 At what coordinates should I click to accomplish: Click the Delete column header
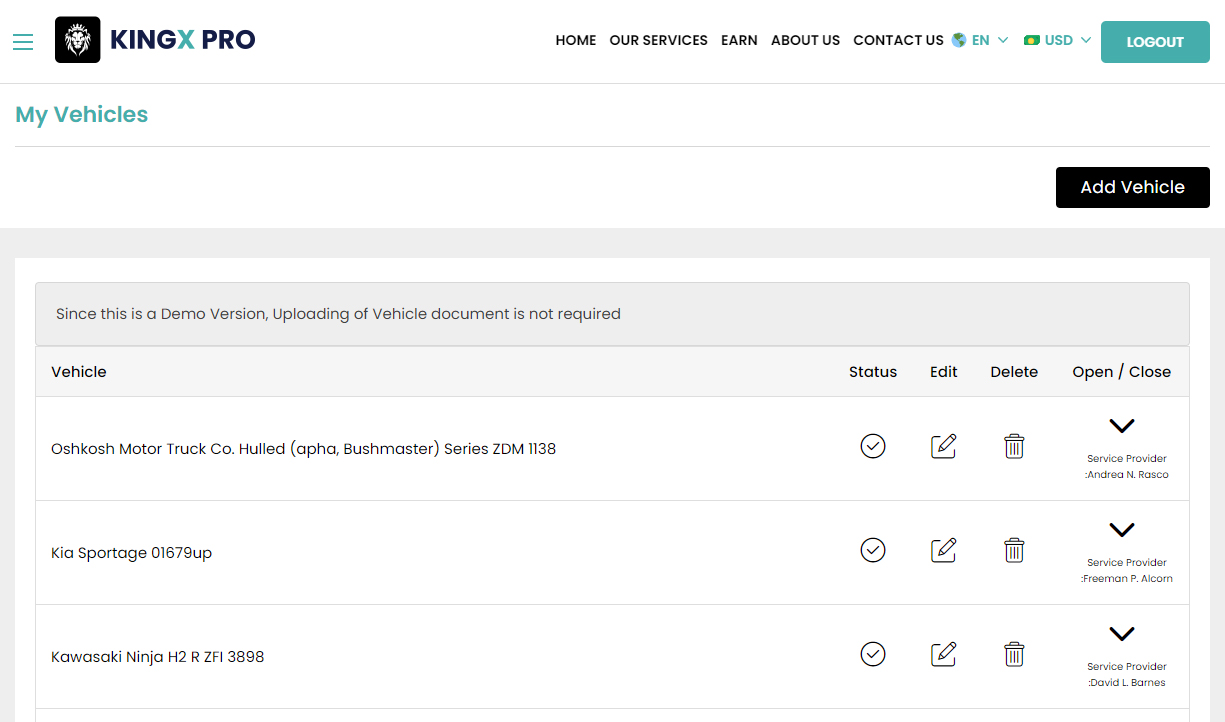(1014, 372)
